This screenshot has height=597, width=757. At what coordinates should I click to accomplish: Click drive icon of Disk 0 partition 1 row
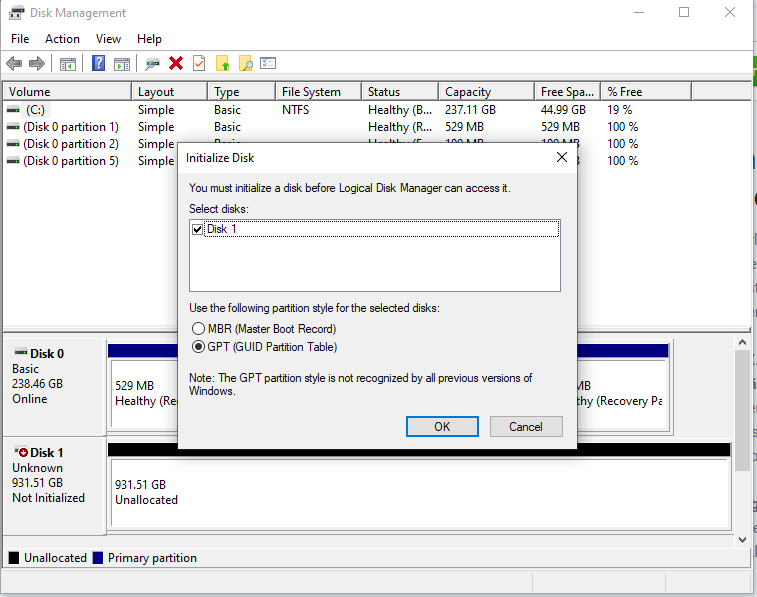coord(13,127)
